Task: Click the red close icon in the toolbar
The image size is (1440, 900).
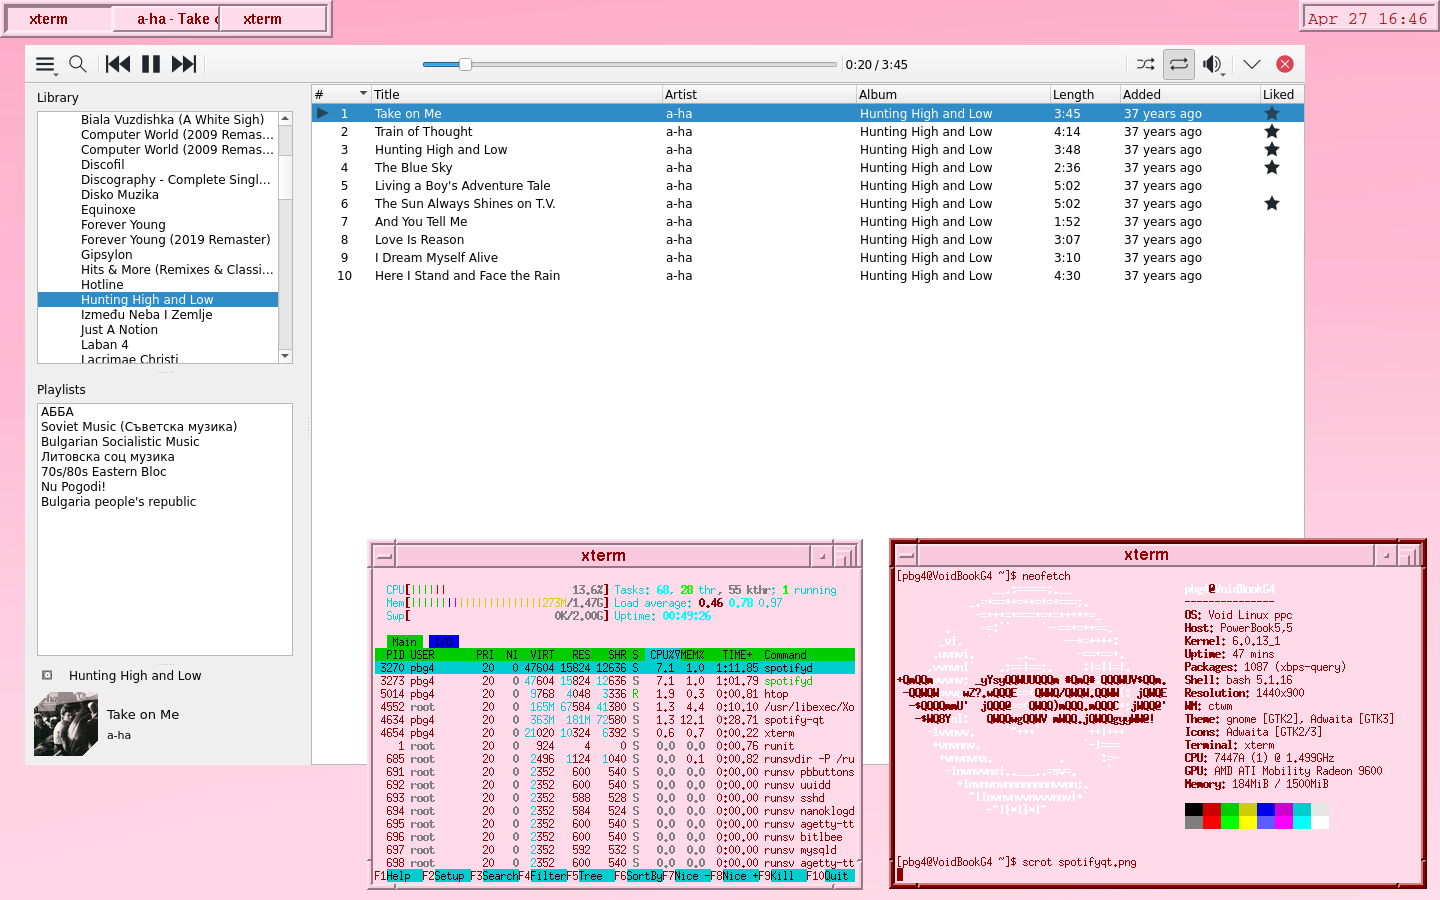Action: 1285,64
